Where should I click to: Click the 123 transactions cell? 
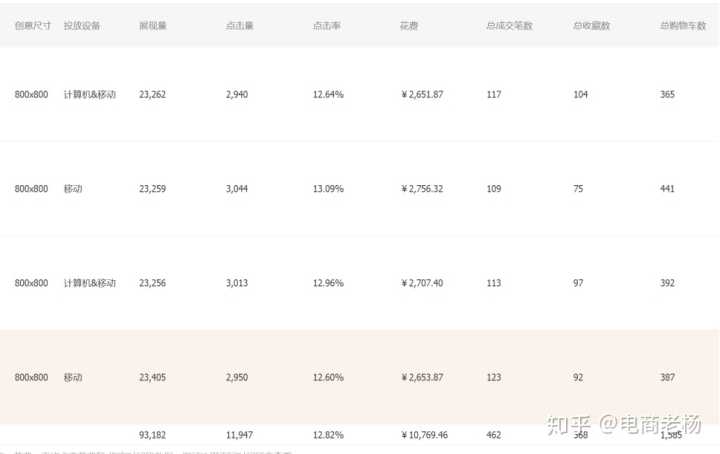pos(493,377)
